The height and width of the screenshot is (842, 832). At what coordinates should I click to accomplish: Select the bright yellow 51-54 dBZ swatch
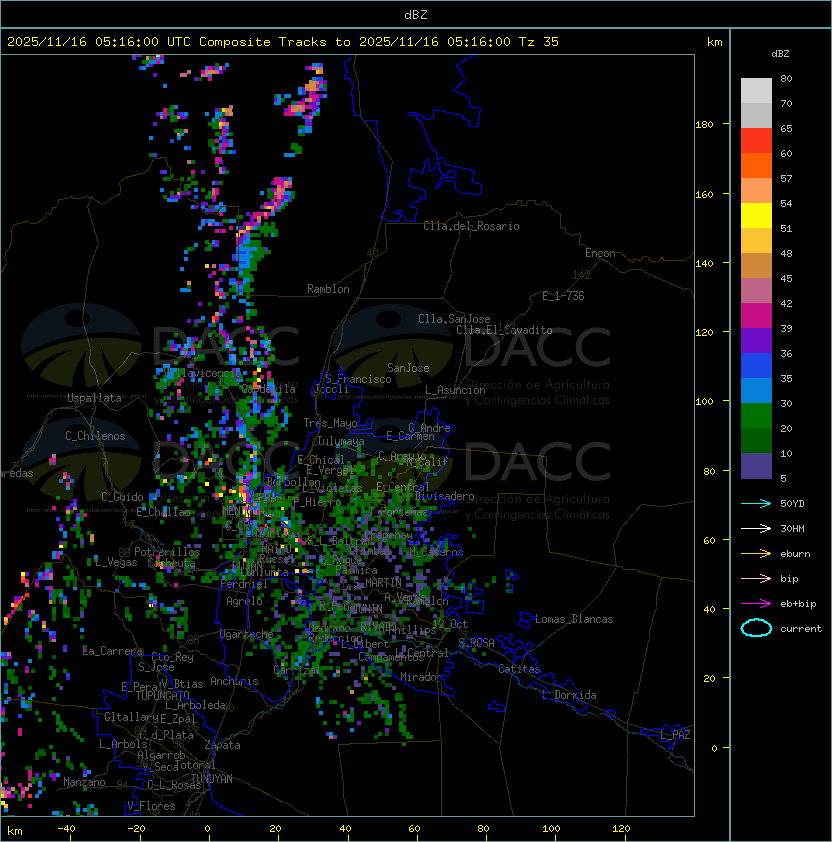coord(756,216)
